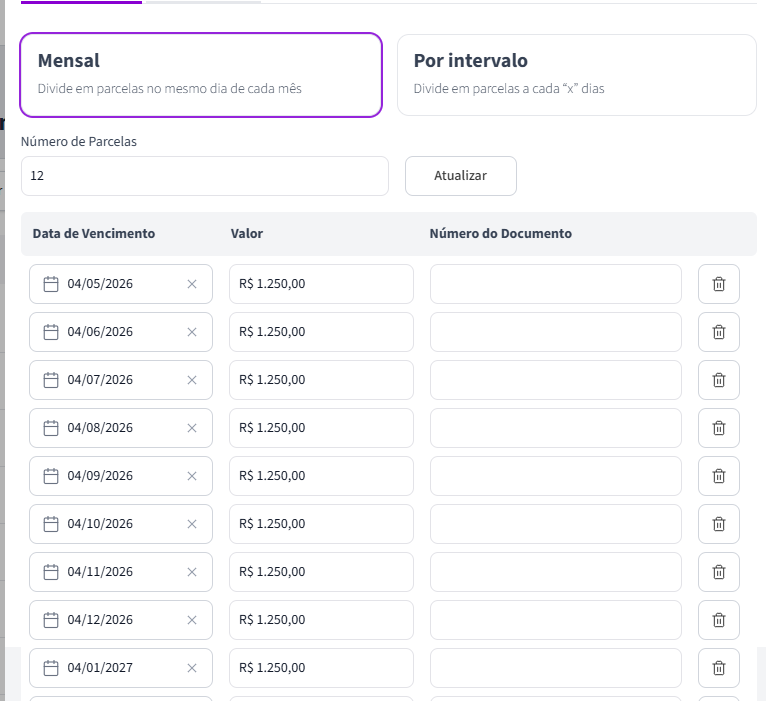Click the Número do Documento column header

tap(501, 234)
